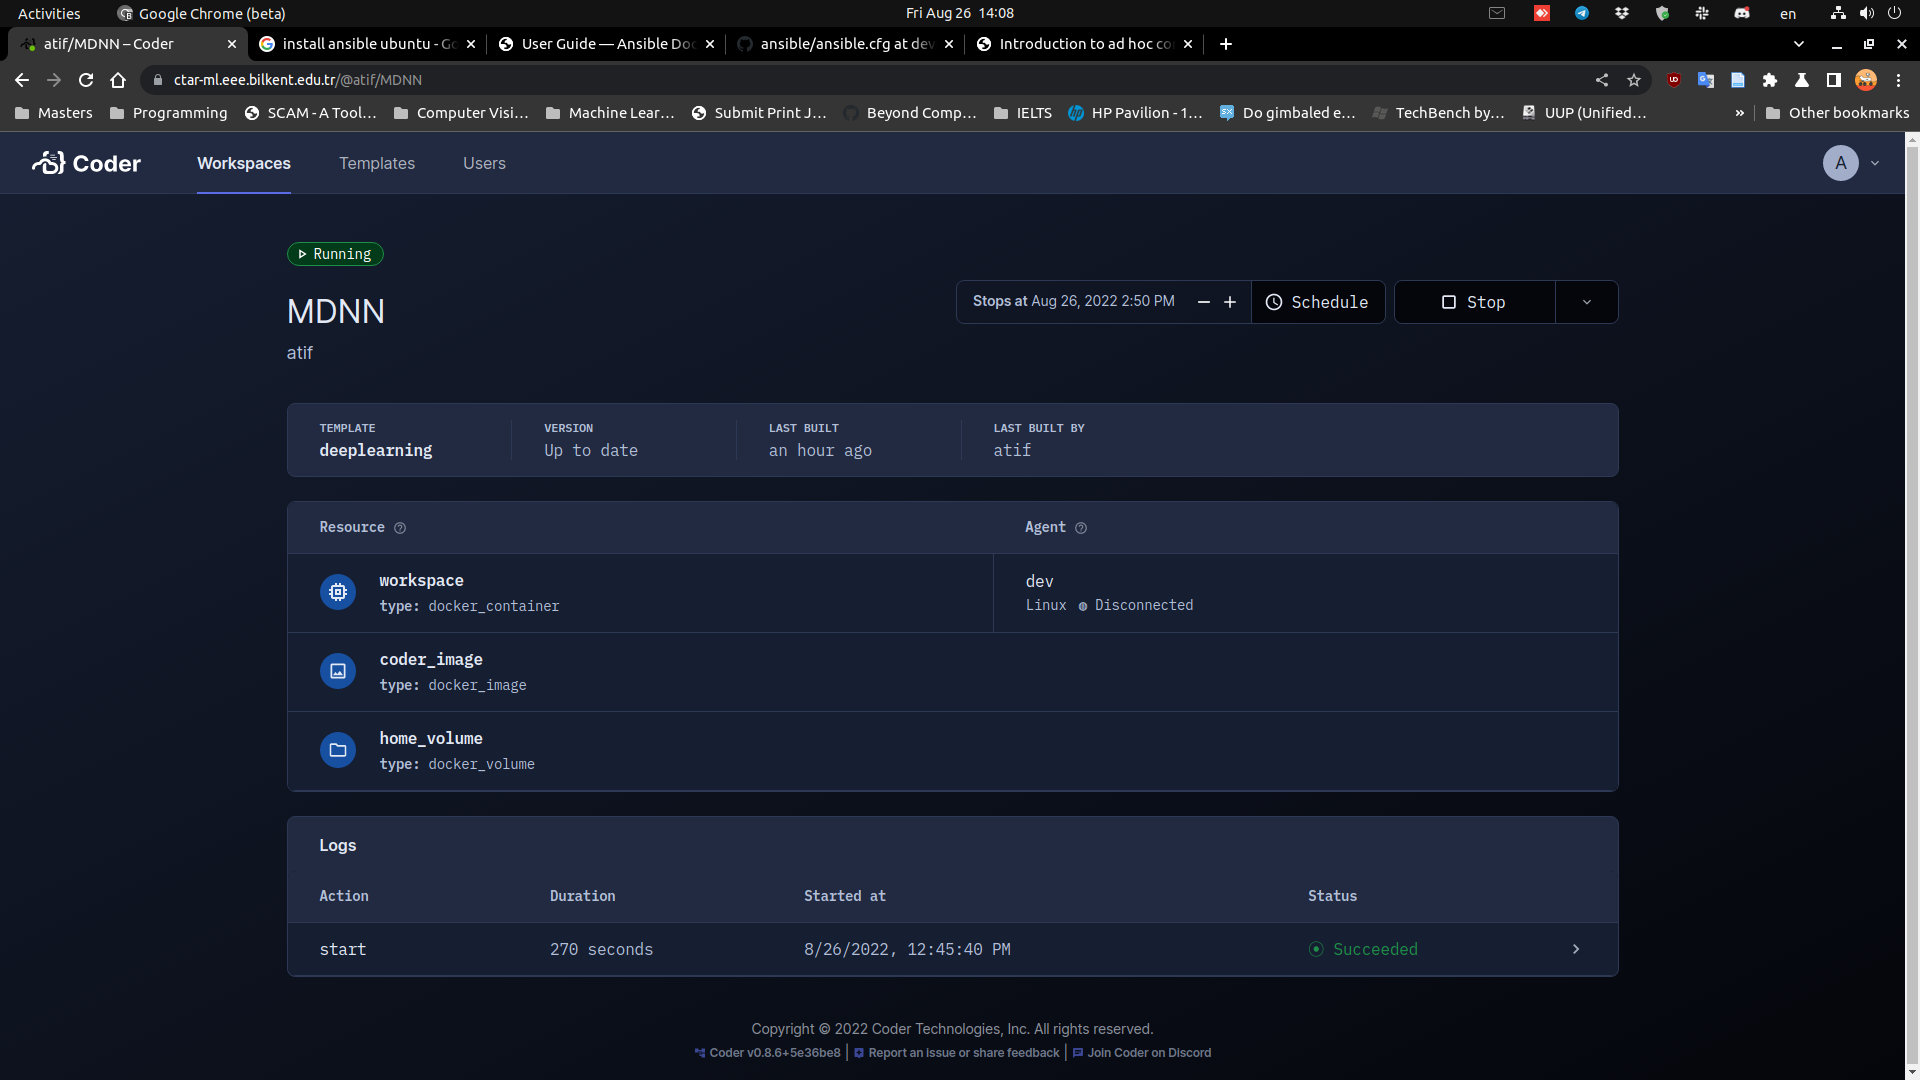The image size is (1920, 1080).
Task: Switch to the Users tab
Action: (x=484, y=163)
